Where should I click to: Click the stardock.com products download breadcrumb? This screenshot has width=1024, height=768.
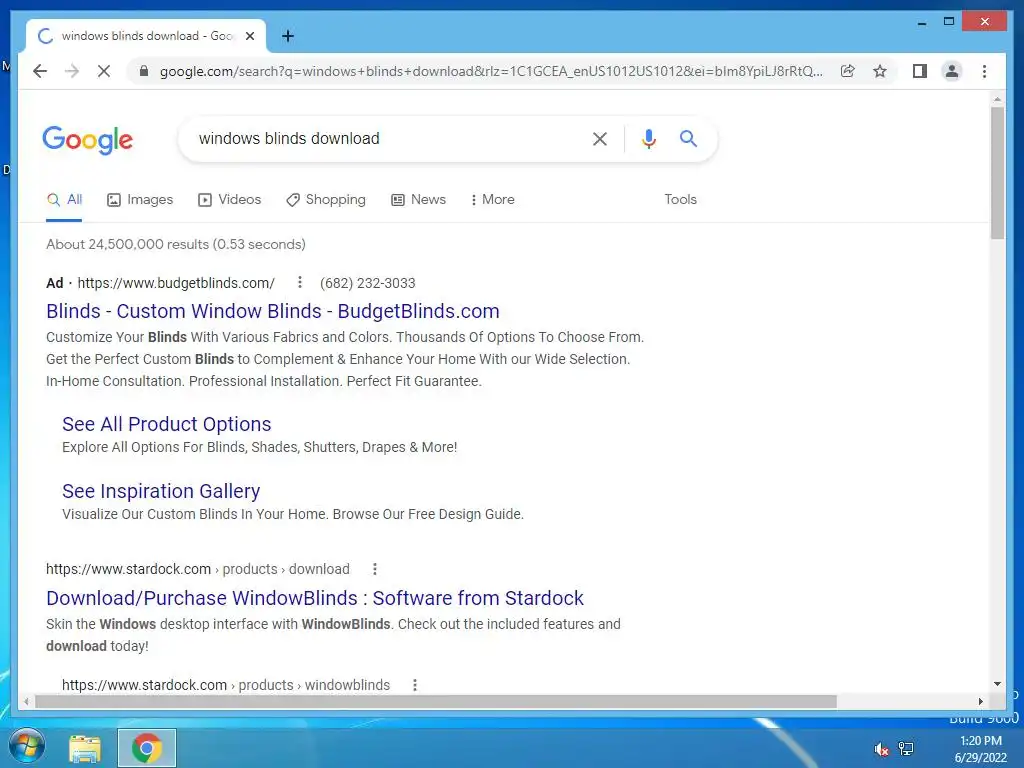click(x=198, y=569)
